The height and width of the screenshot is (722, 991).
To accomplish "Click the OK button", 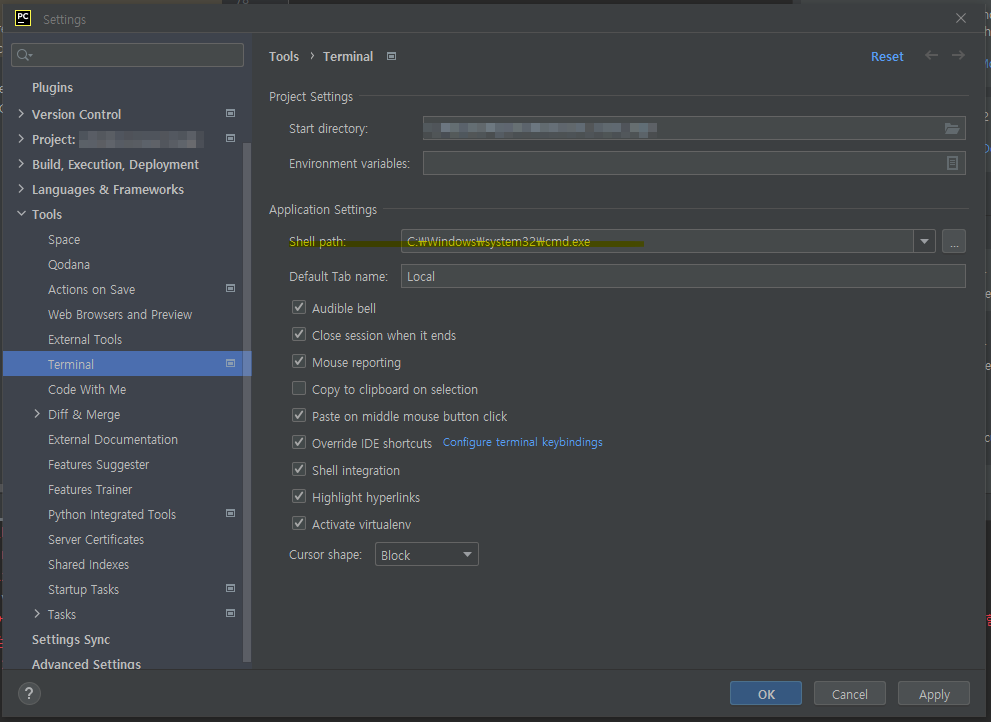I will [766, 694].
